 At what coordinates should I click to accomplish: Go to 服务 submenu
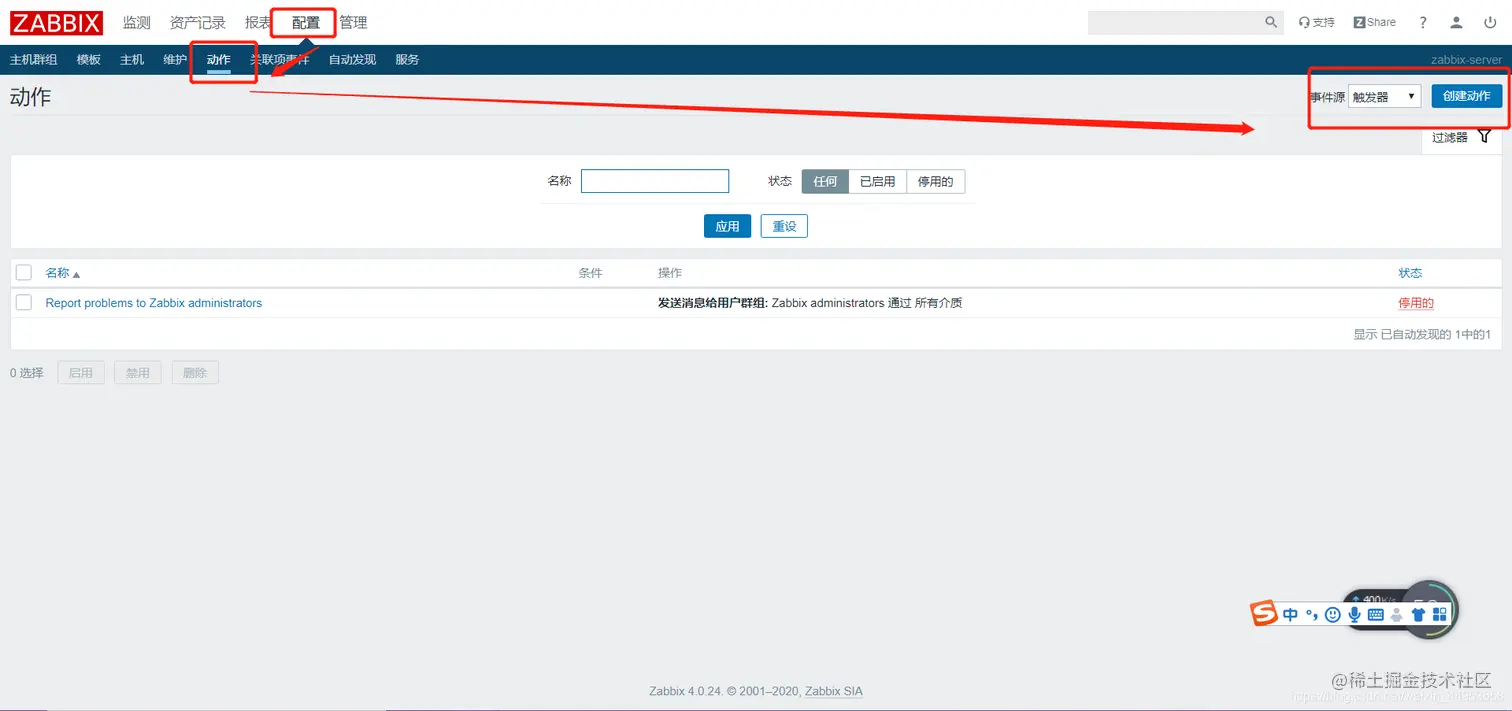point(407,60)
